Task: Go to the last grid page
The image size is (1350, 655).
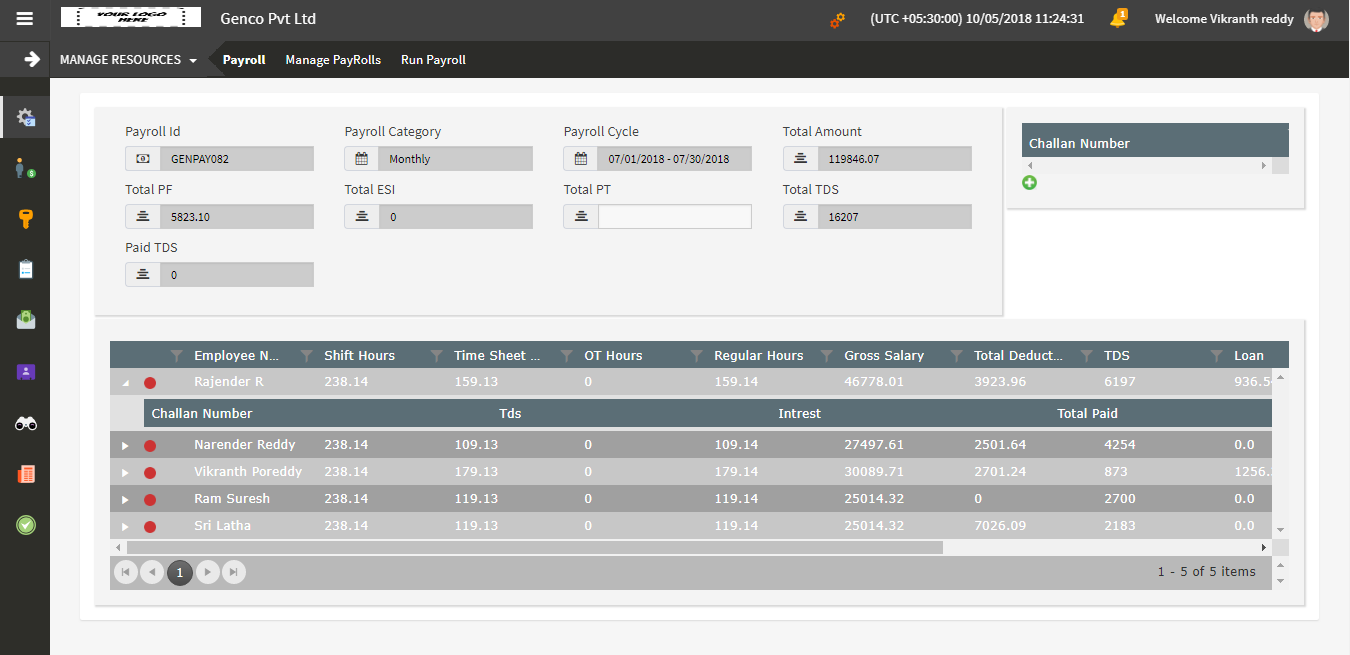Action: (234, 572)
